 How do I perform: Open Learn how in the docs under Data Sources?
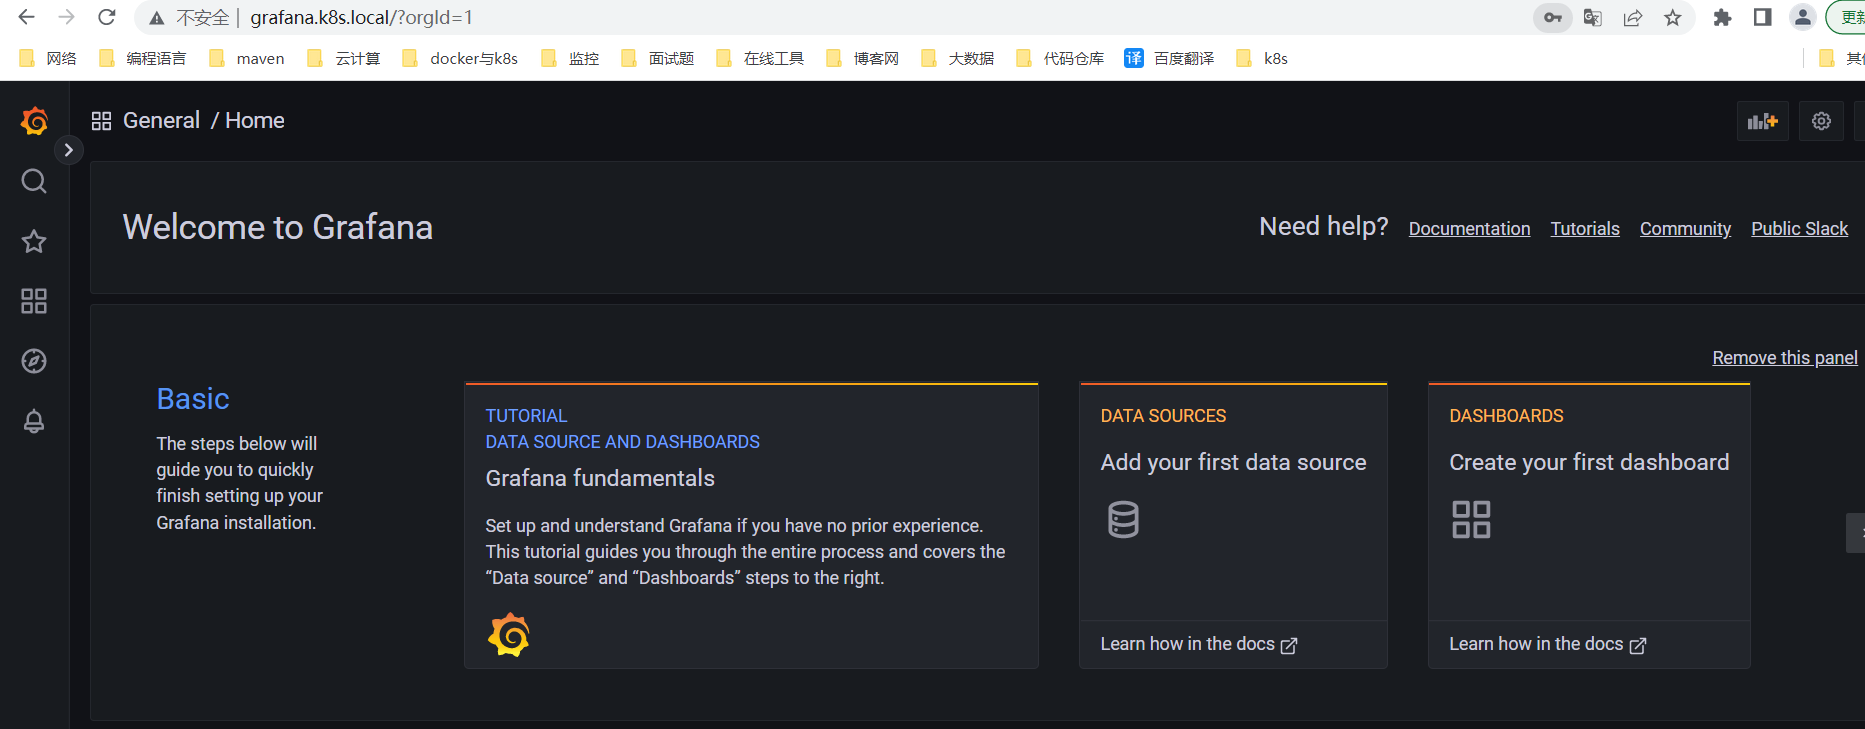(1199, 644)
